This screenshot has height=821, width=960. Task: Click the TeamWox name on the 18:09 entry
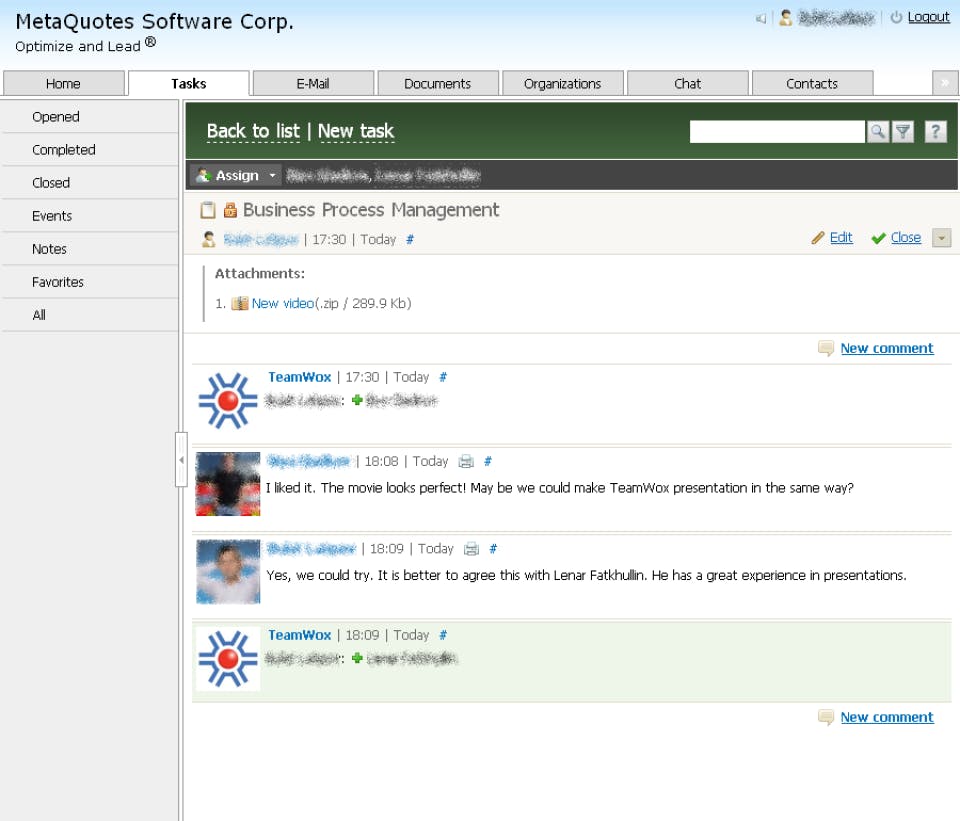click(x=300, y=635)
